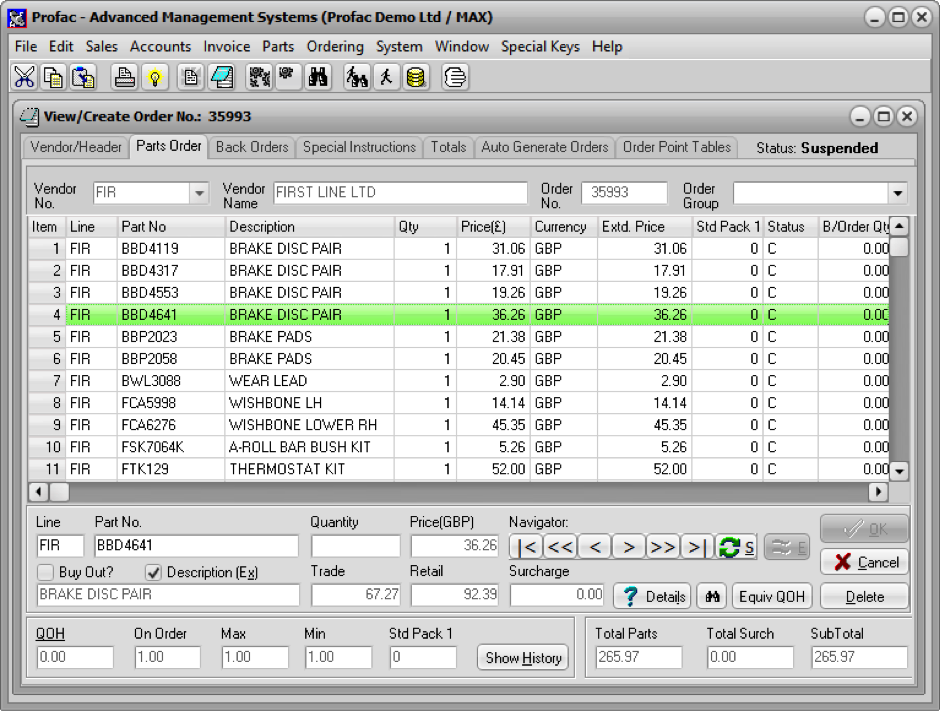The width and height of the screenshot is (941, 711).
Task: Click the stacked lines list toolbar icon
Action: click(455, 77)
